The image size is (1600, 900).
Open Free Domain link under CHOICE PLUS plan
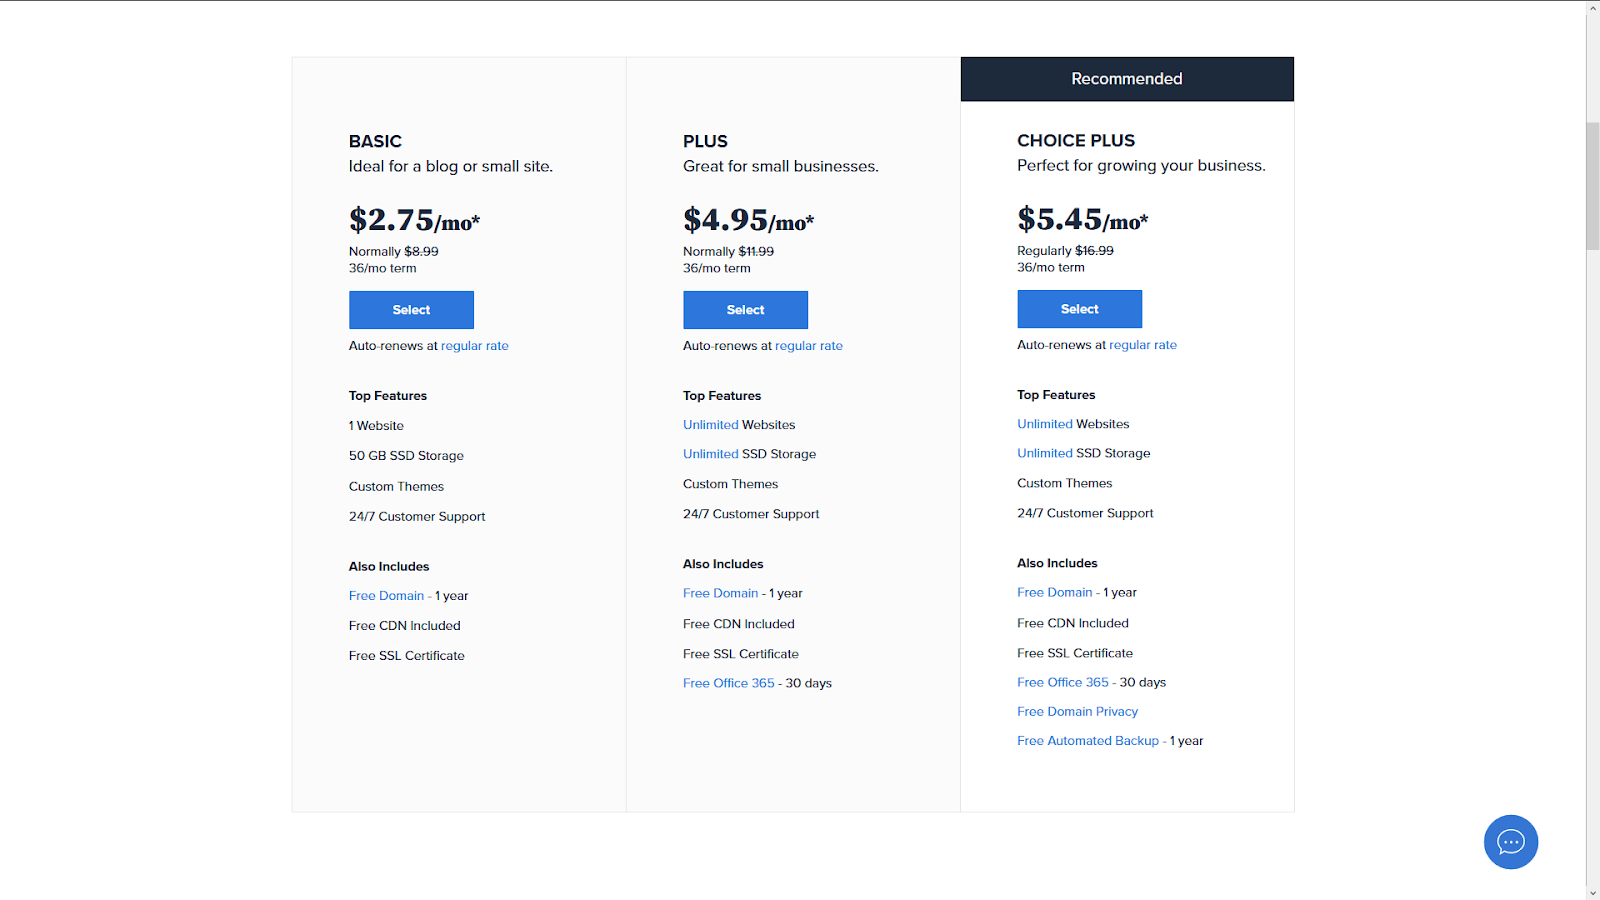click(1055, 592)
